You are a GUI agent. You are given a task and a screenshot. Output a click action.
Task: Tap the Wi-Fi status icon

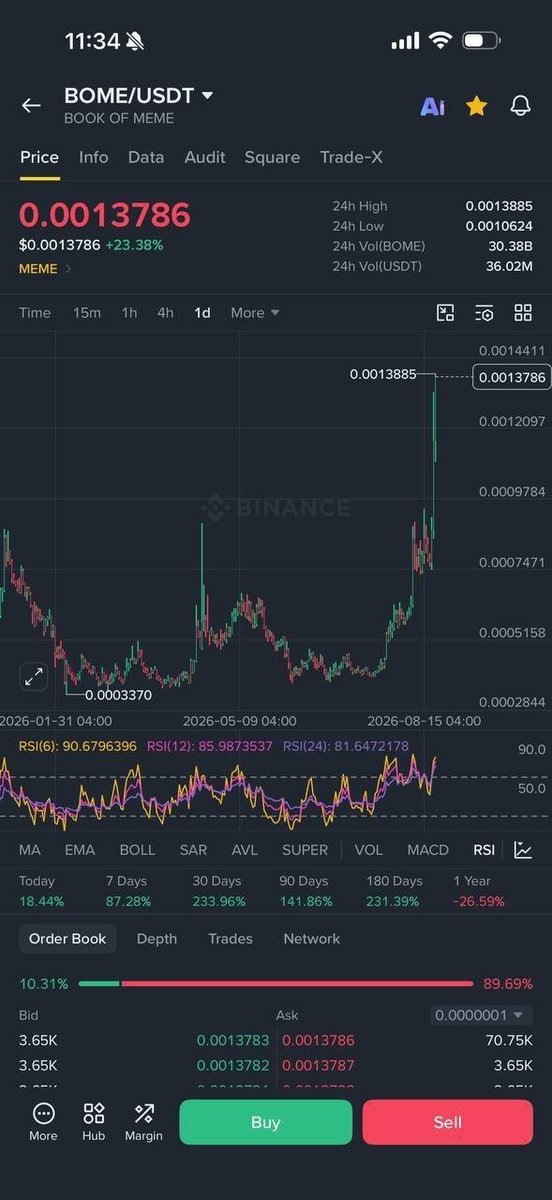440,41
